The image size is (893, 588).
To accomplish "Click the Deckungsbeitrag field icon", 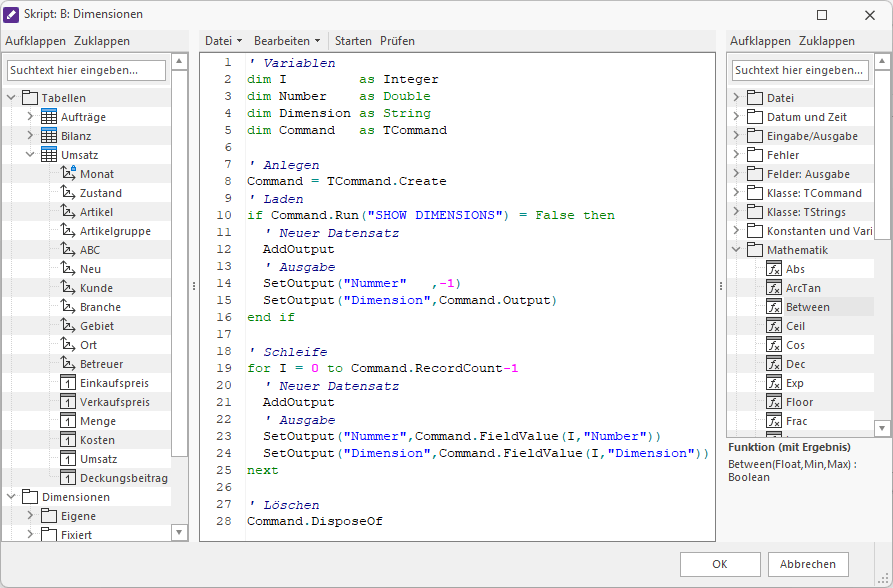I will pos(68,478).
